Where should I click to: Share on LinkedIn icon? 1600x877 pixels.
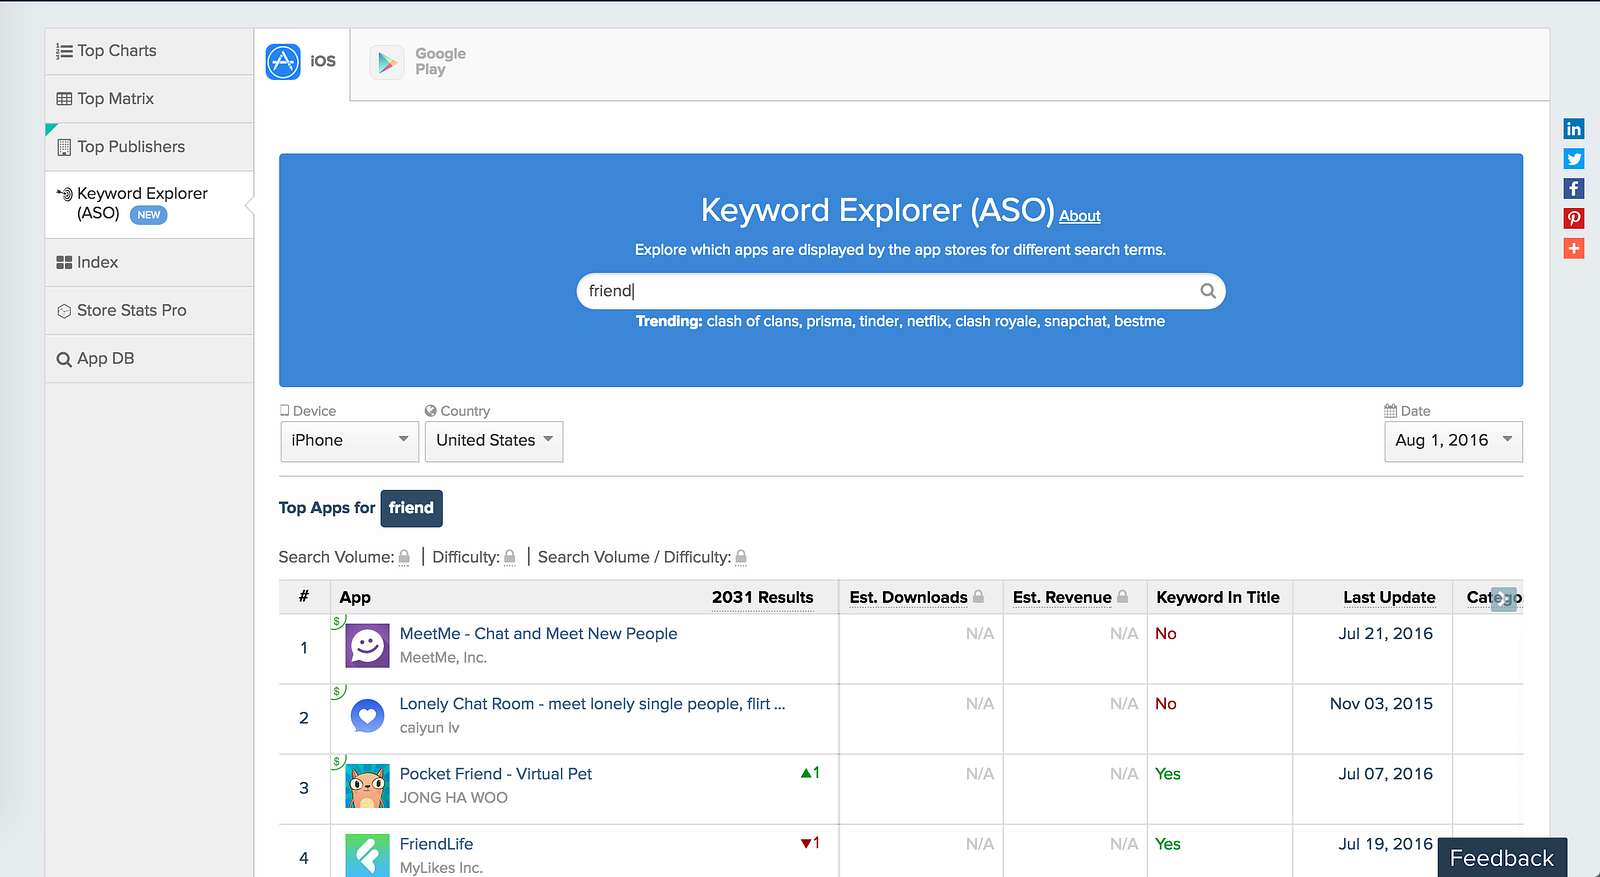click(x=1574, y=129)
